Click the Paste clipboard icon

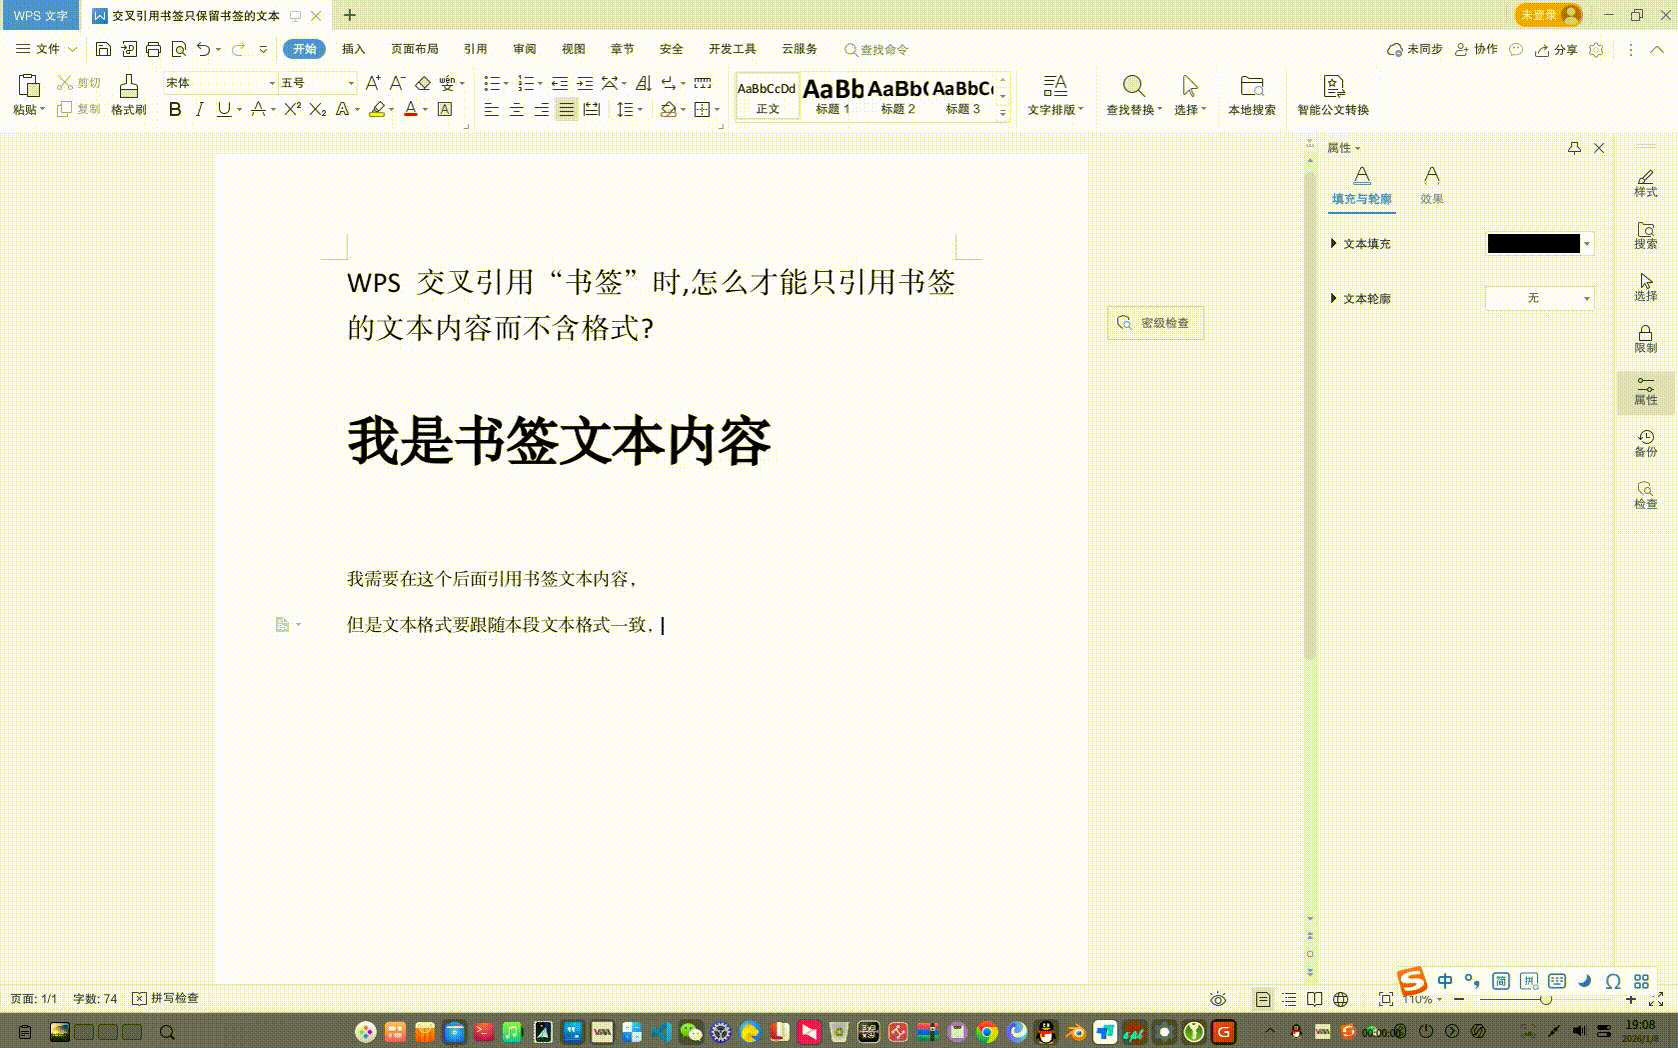tap(28, 85)
